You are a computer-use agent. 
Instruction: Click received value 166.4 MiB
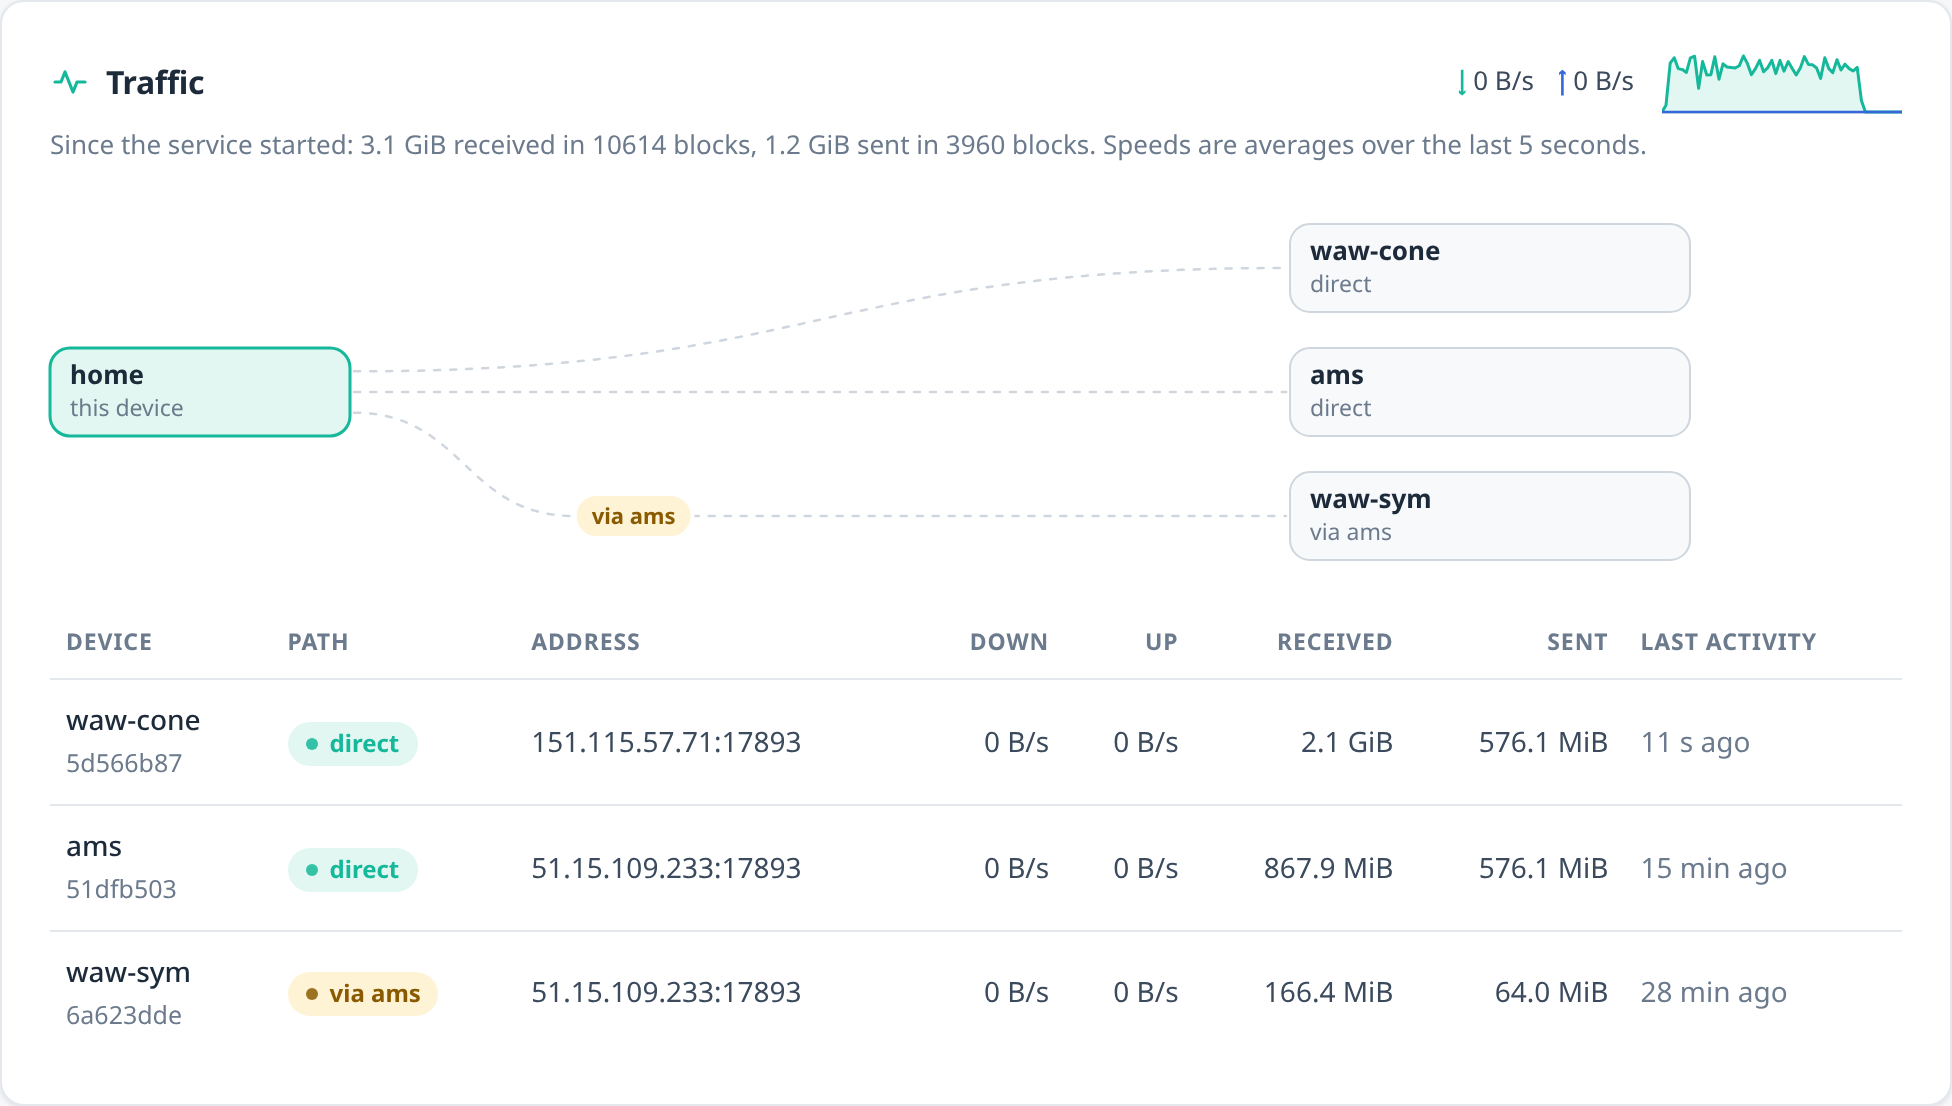[x=1328, y=992]
